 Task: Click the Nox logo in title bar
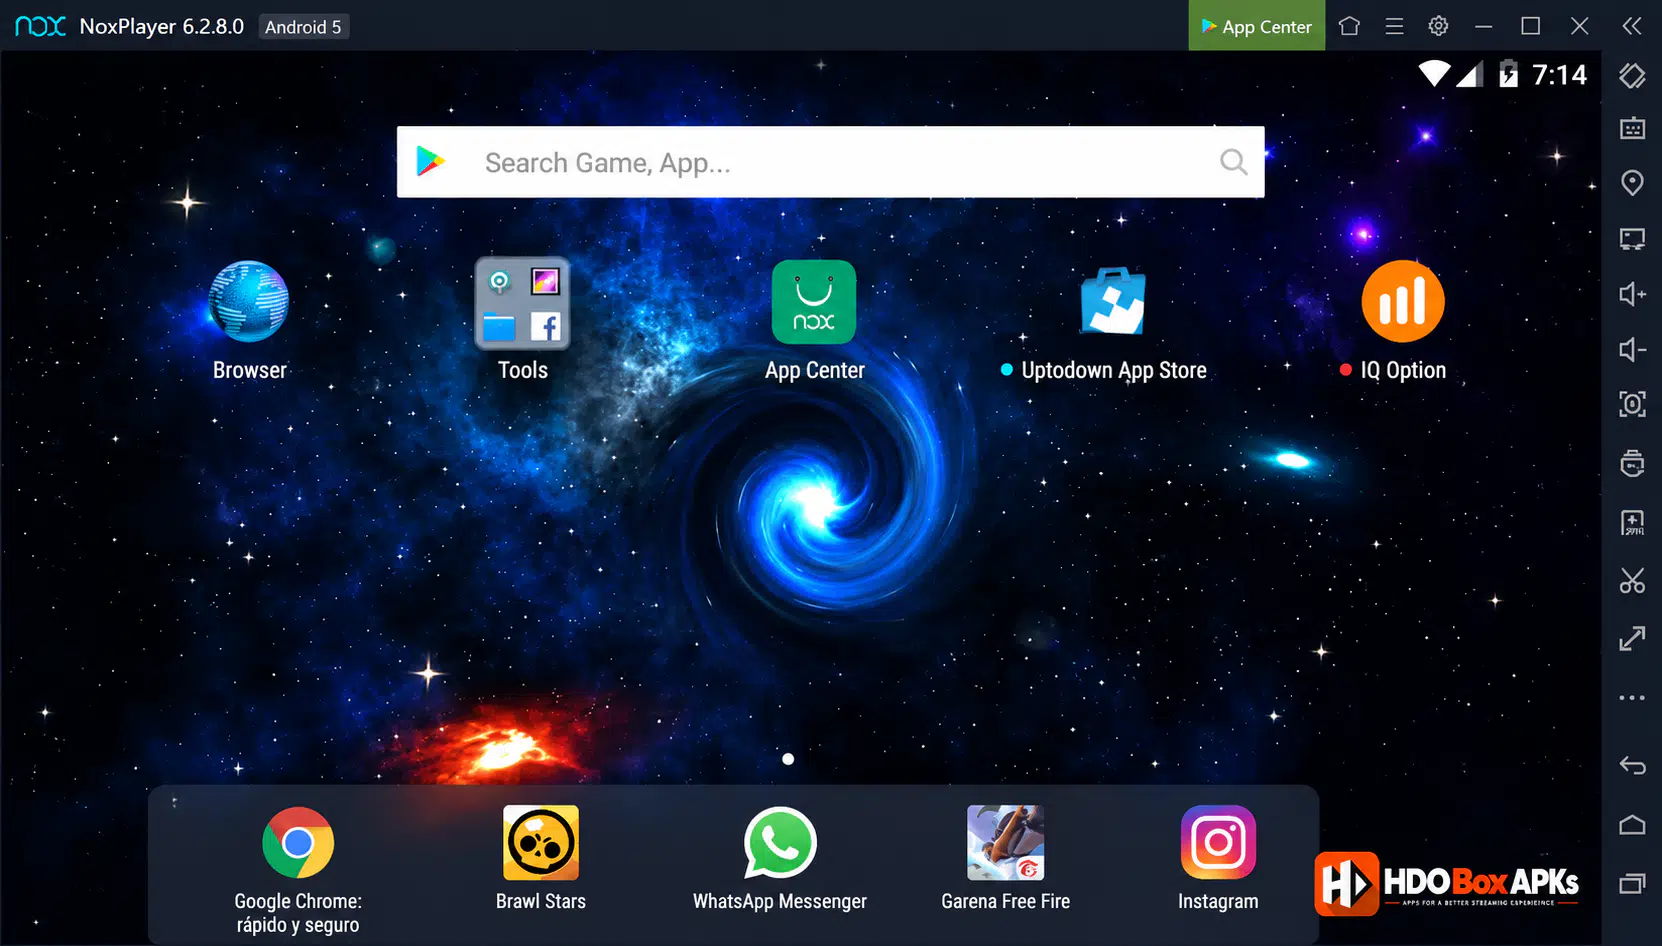click(x=40, y=26)
